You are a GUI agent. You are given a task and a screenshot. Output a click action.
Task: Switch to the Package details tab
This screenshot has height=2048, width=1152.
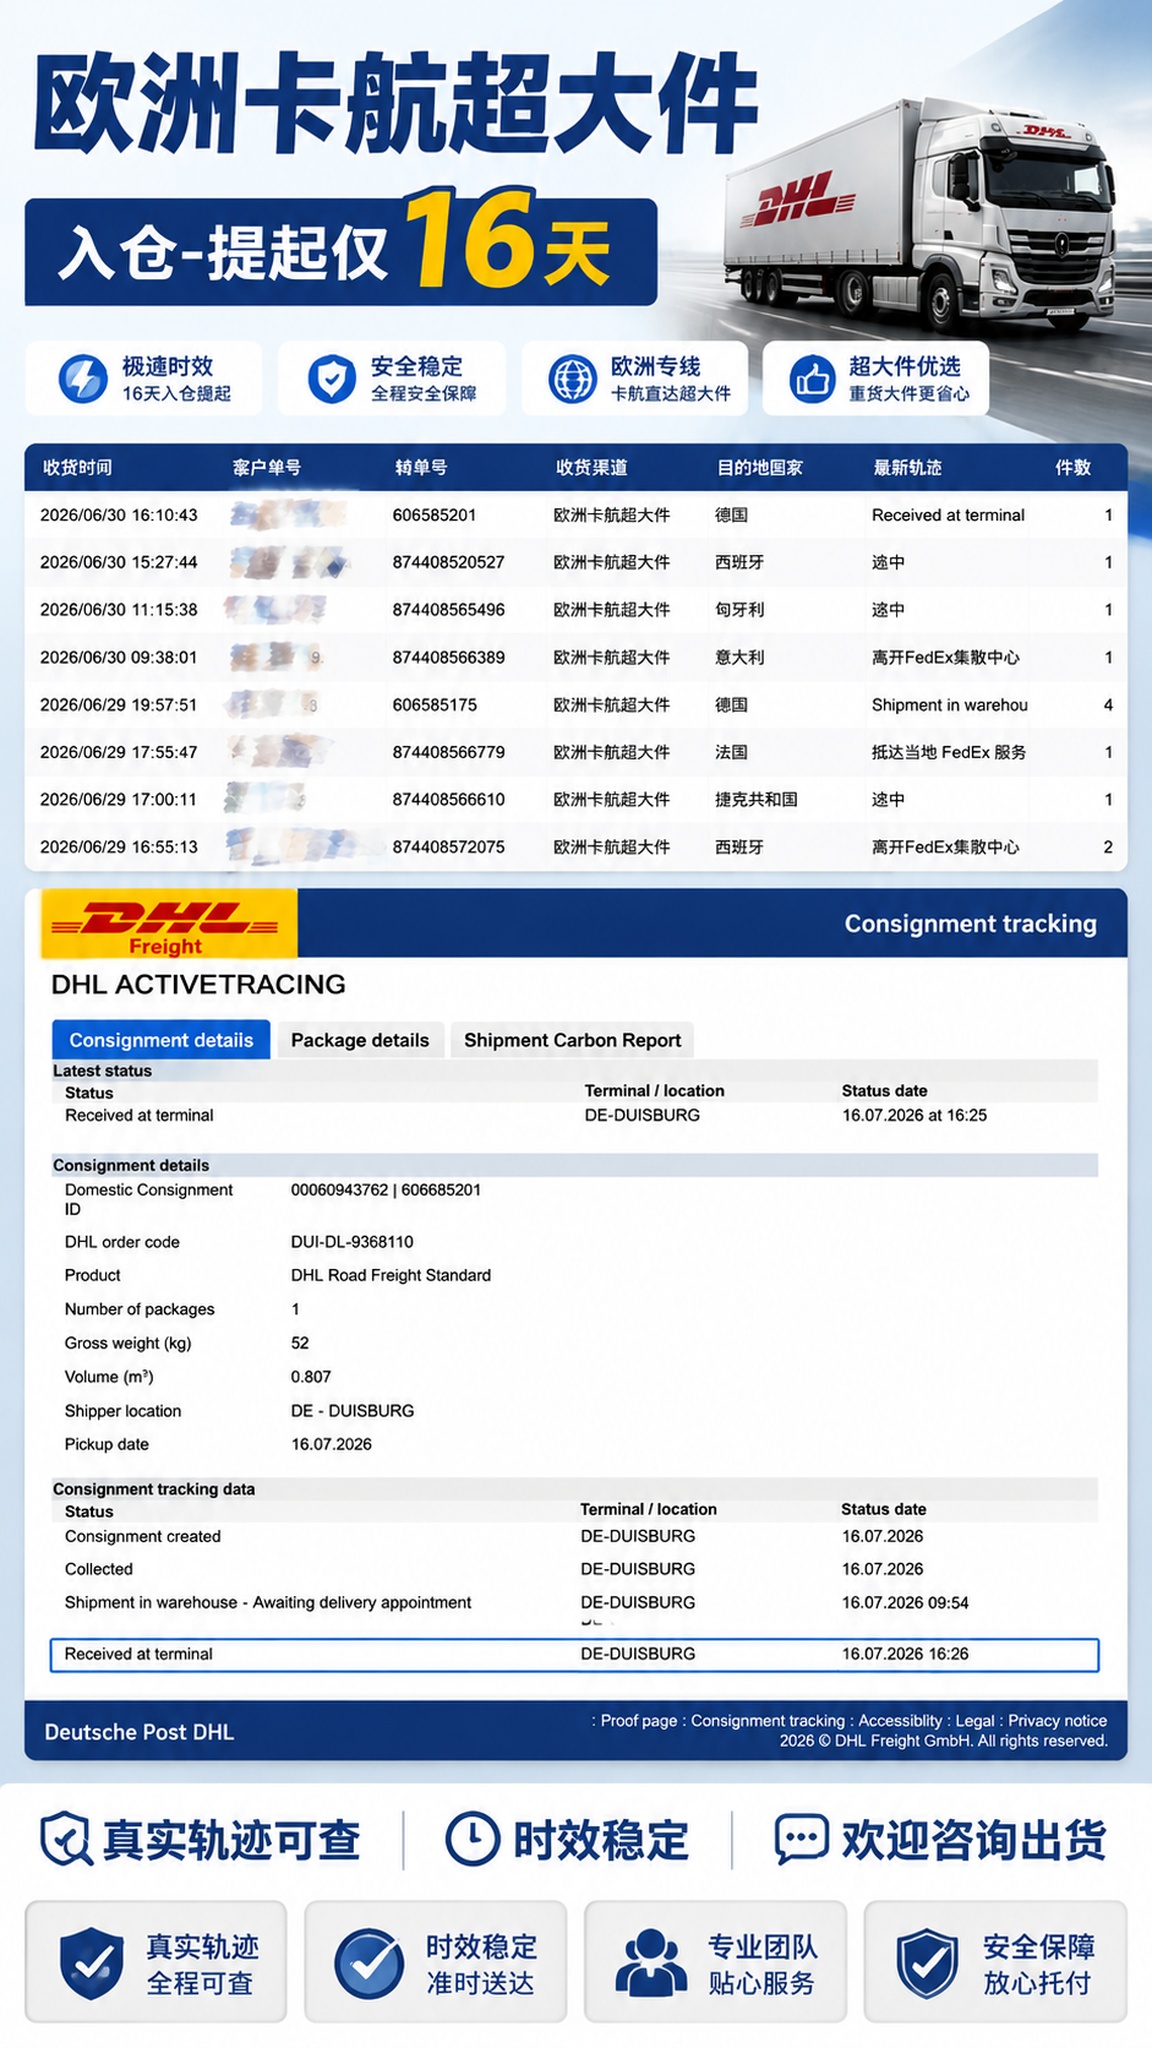pyautogui.click(x=360, y=1040)
